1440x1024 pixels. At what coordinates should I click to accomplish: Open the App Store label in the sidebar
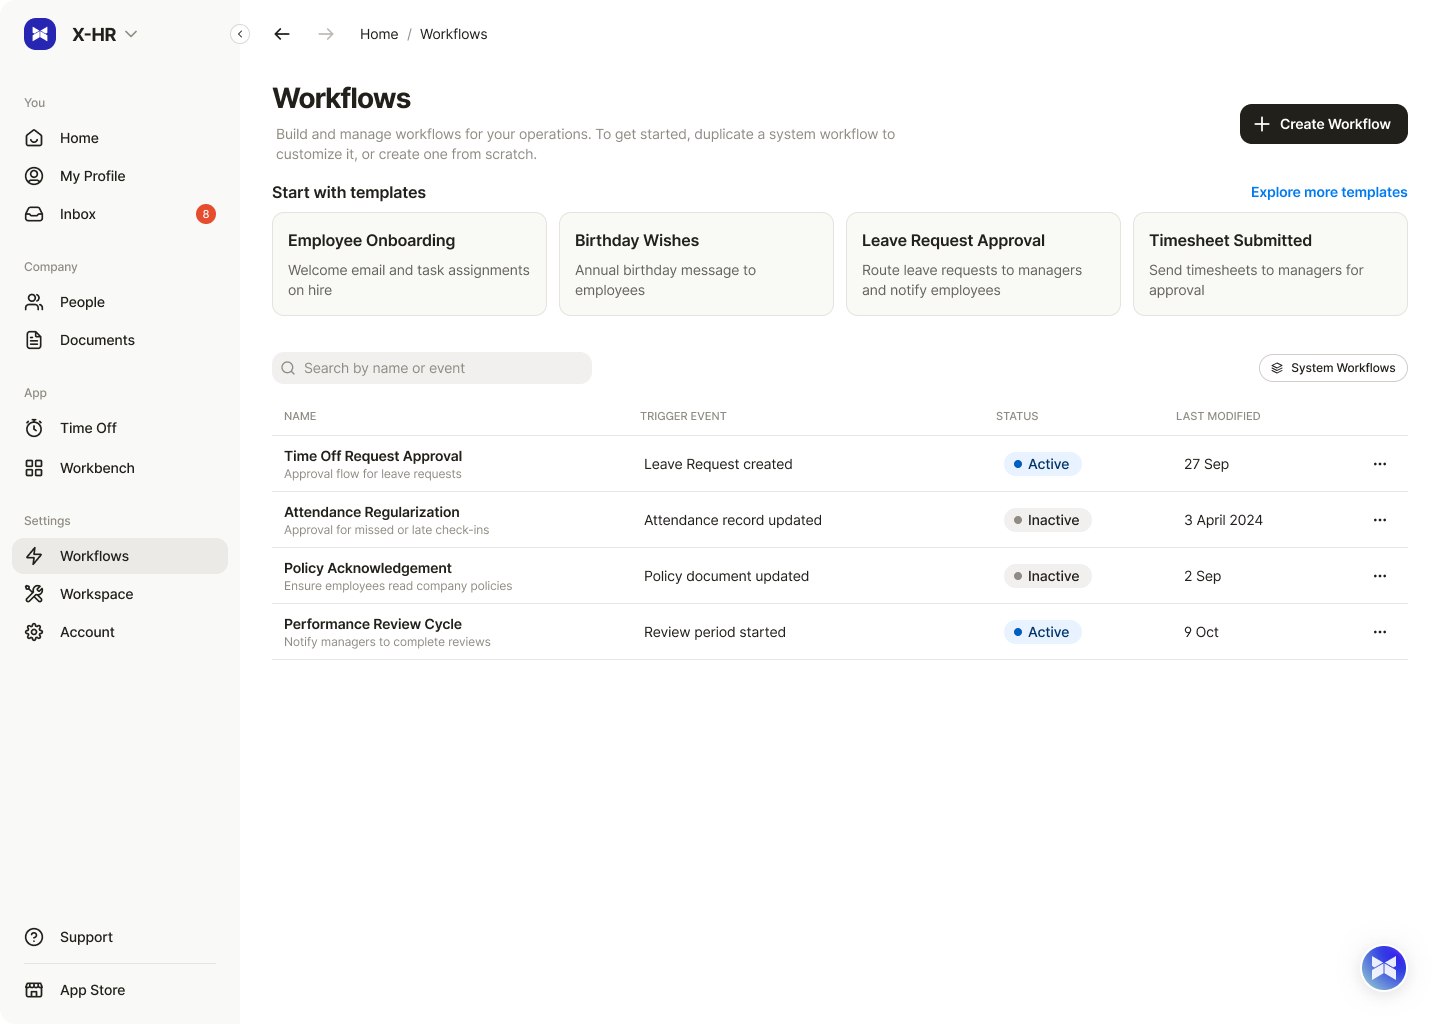(x=92, y=990)
